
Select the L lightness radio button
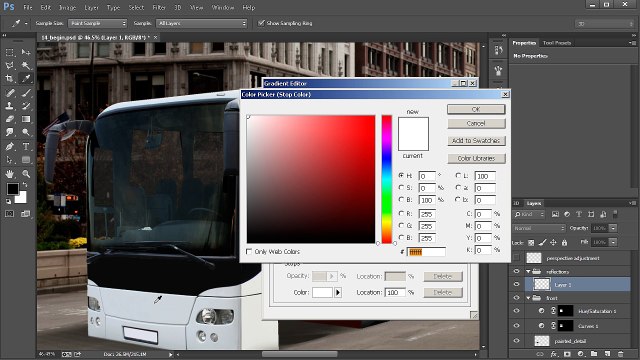tap(458, 176)
